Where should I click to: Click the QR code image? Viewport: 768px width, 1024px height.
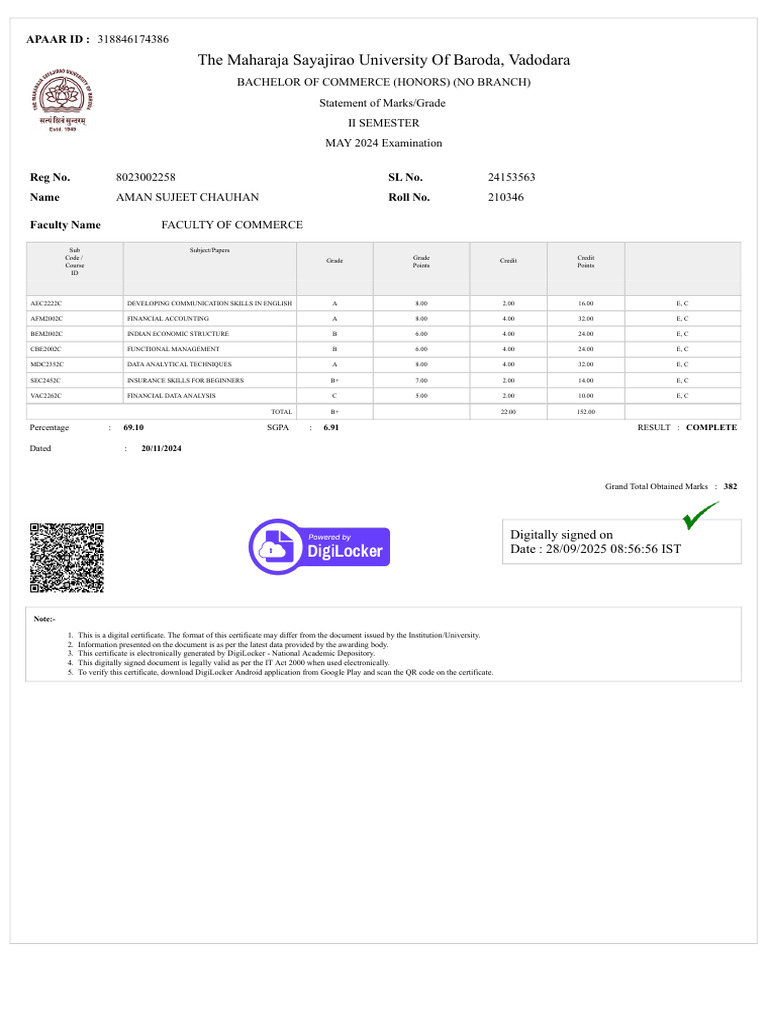(67, 558)
